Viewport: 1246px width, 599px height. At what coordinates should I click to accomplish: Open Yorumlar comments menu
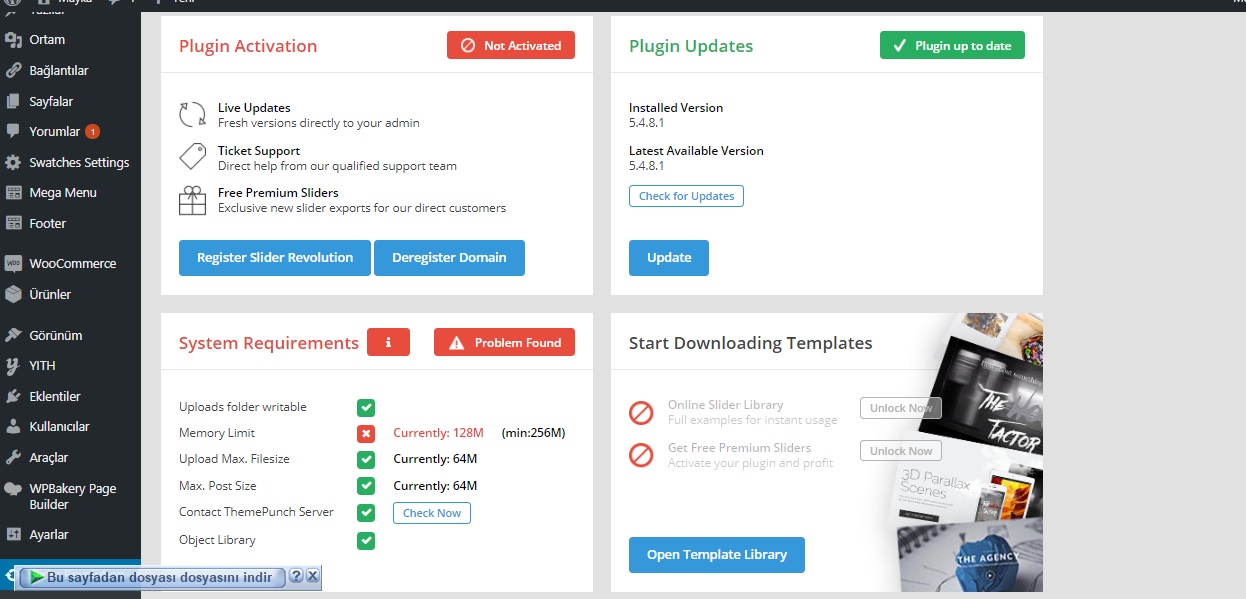click(x=70, y=131)
